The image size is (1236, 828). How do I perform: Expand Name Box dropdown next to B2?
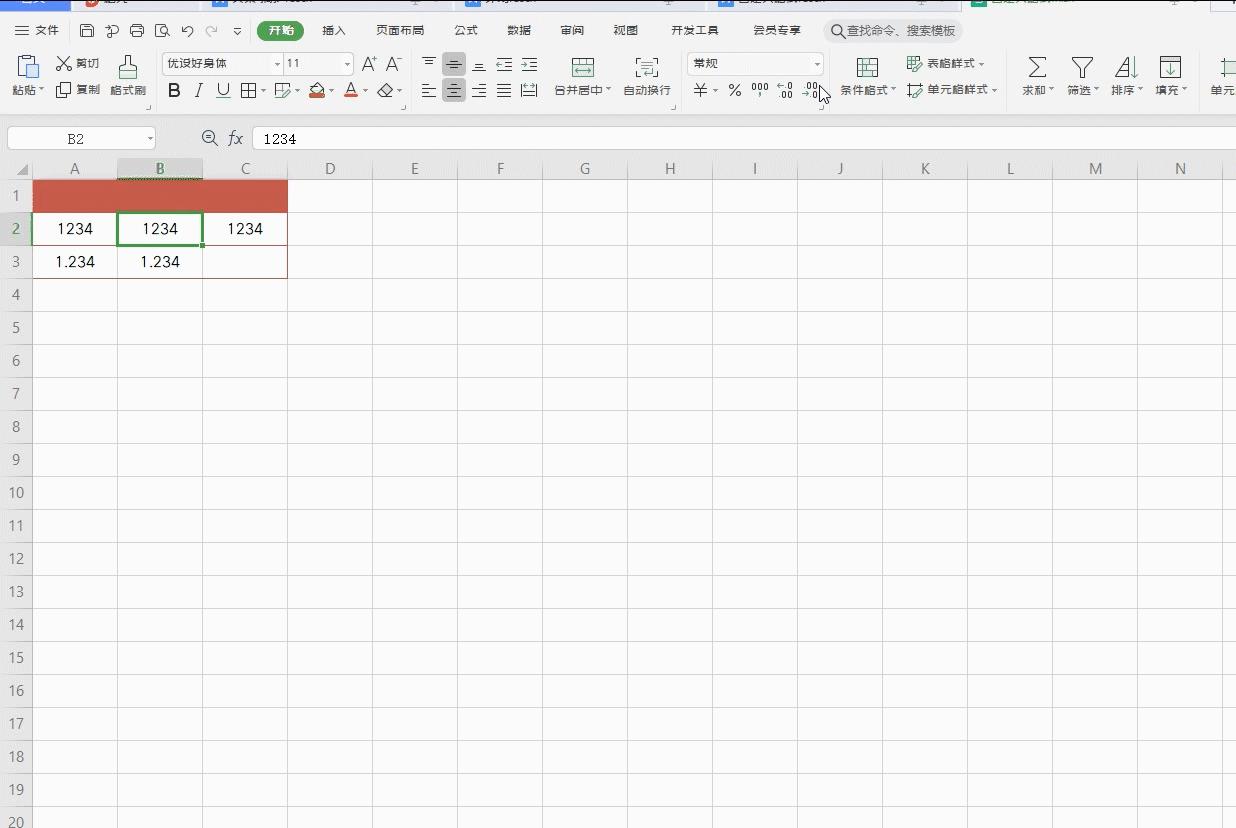[150, 139]
